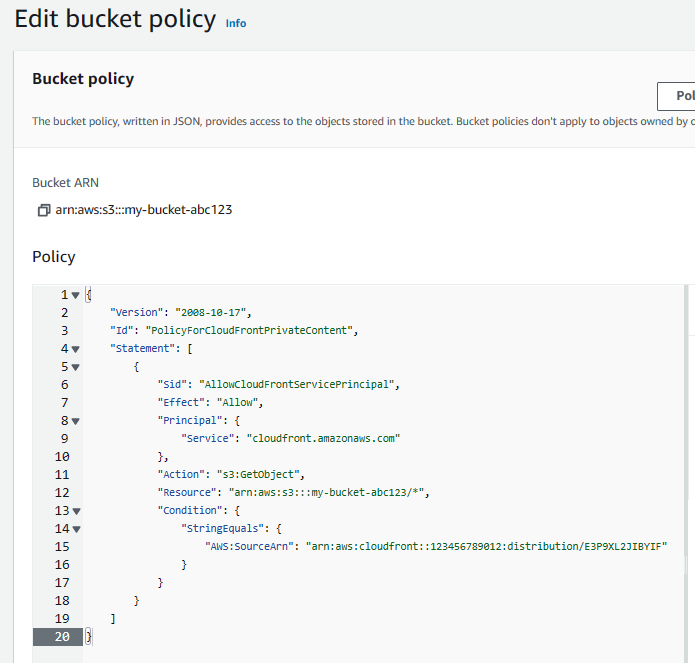This screenshot has width=695, height=663.
Task: Click the "Effect" key on line 7
Action: [x=181, y=402]
